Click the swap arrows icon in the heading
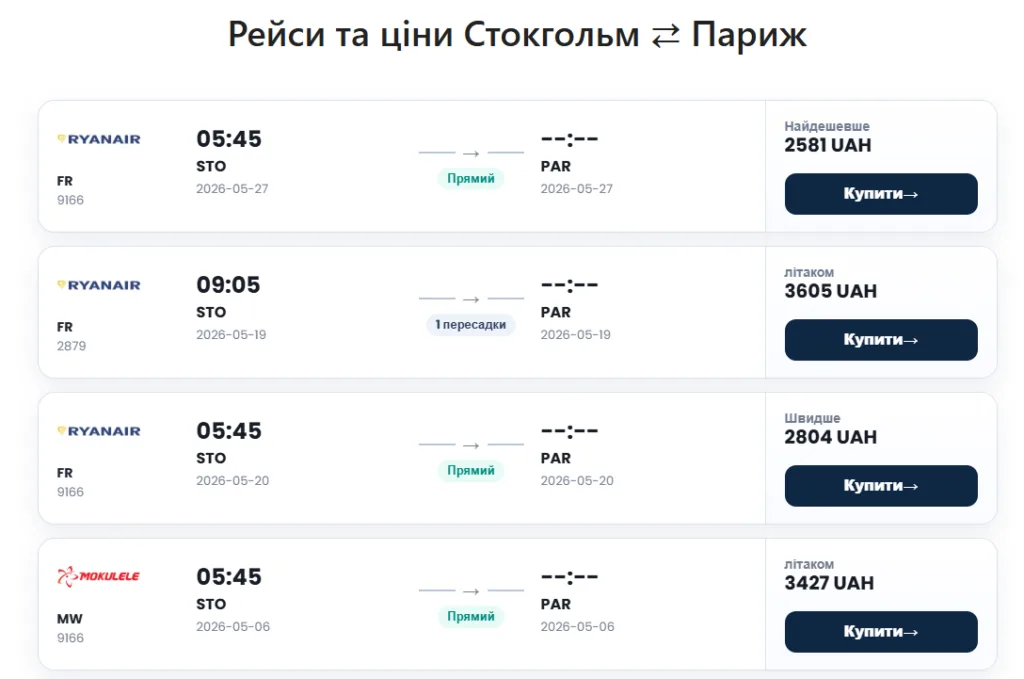 click(665, 36)
